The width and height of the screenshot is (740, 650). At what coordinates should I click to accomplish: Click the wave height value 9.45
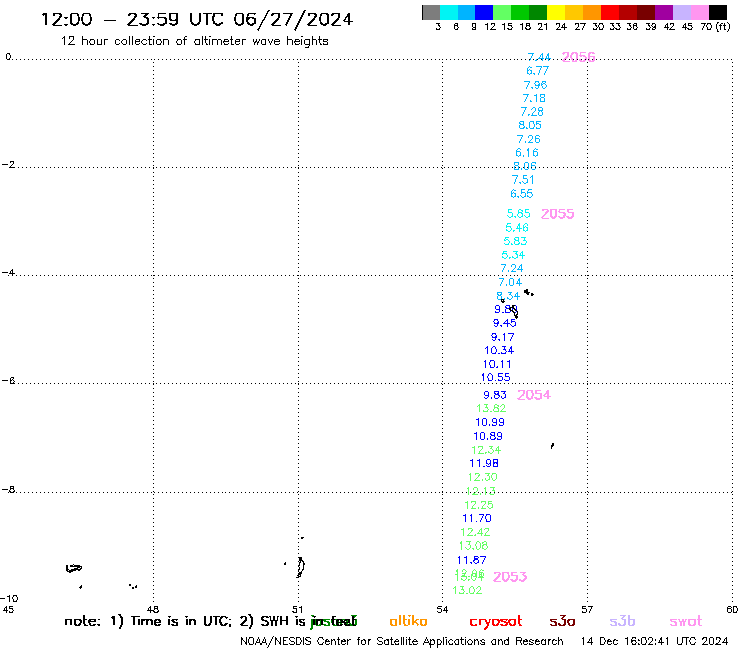pos(505,323)
